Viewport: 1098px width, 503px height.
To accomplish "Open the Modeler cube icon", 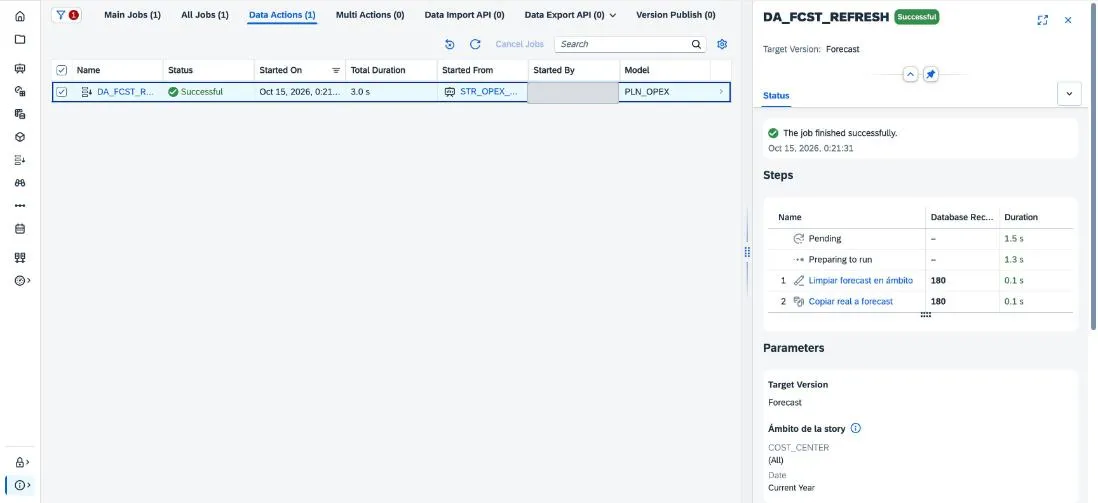I will pos(20,137).
